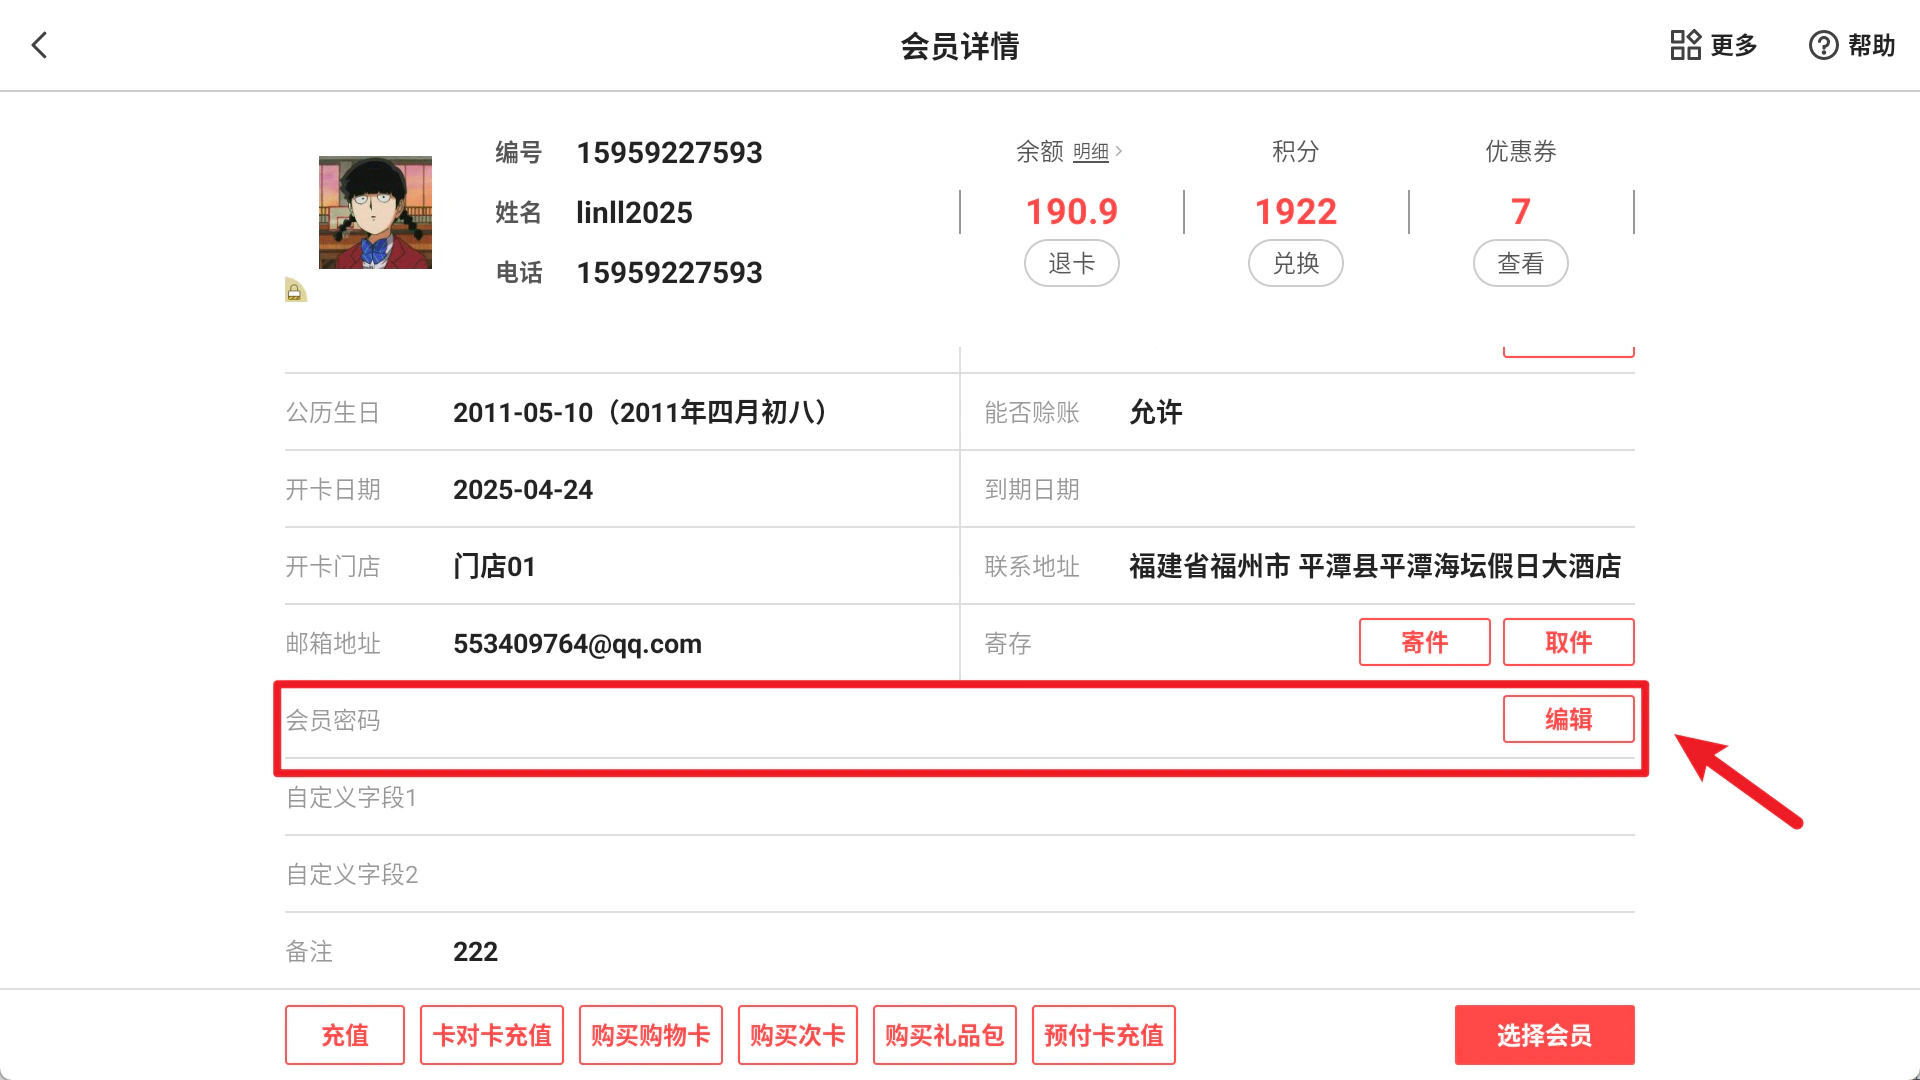
Task: Click the 取件 pickup button
Action: pyautogui.click(x=1569, y=642)
